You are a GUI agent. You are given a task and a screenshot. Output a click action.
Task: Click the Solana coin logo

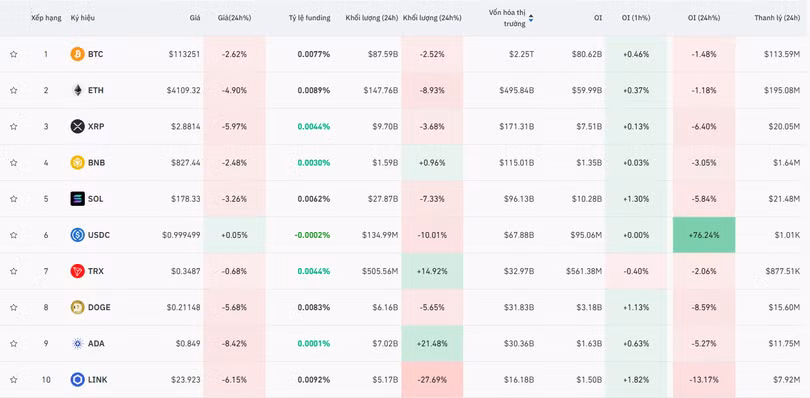click(x=77, y=198)
